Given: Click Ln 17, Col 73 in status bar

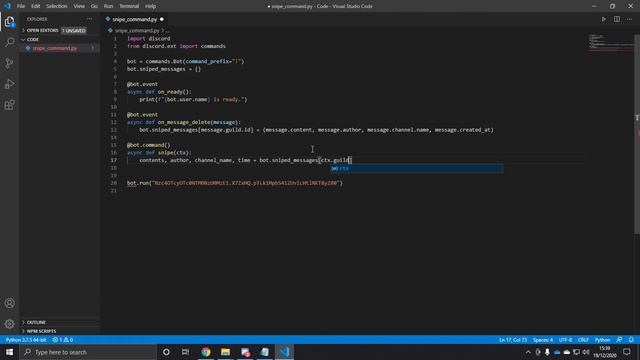Looking at the screenshot, I should tap(513, 340).
